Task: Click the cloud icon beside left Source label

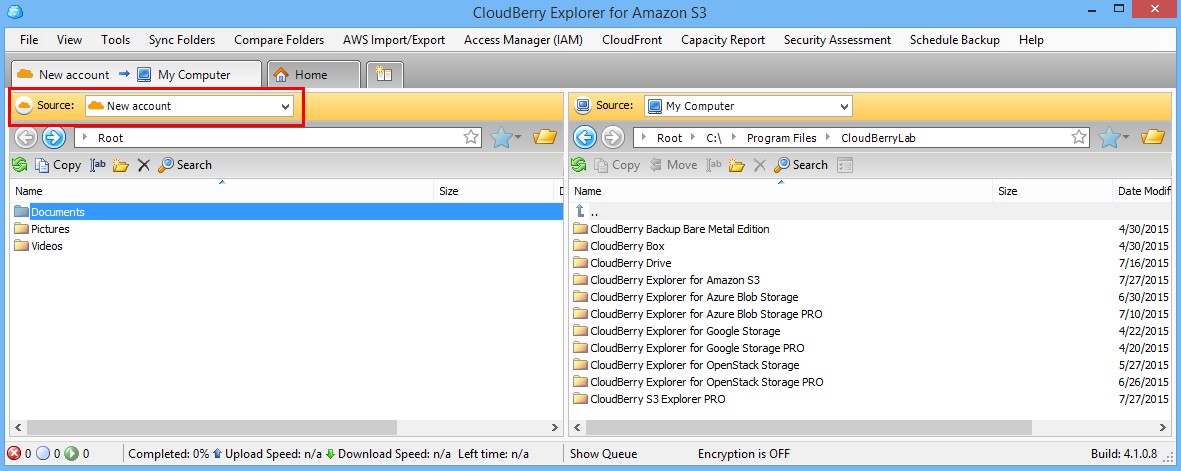Action: coord(23,106)
